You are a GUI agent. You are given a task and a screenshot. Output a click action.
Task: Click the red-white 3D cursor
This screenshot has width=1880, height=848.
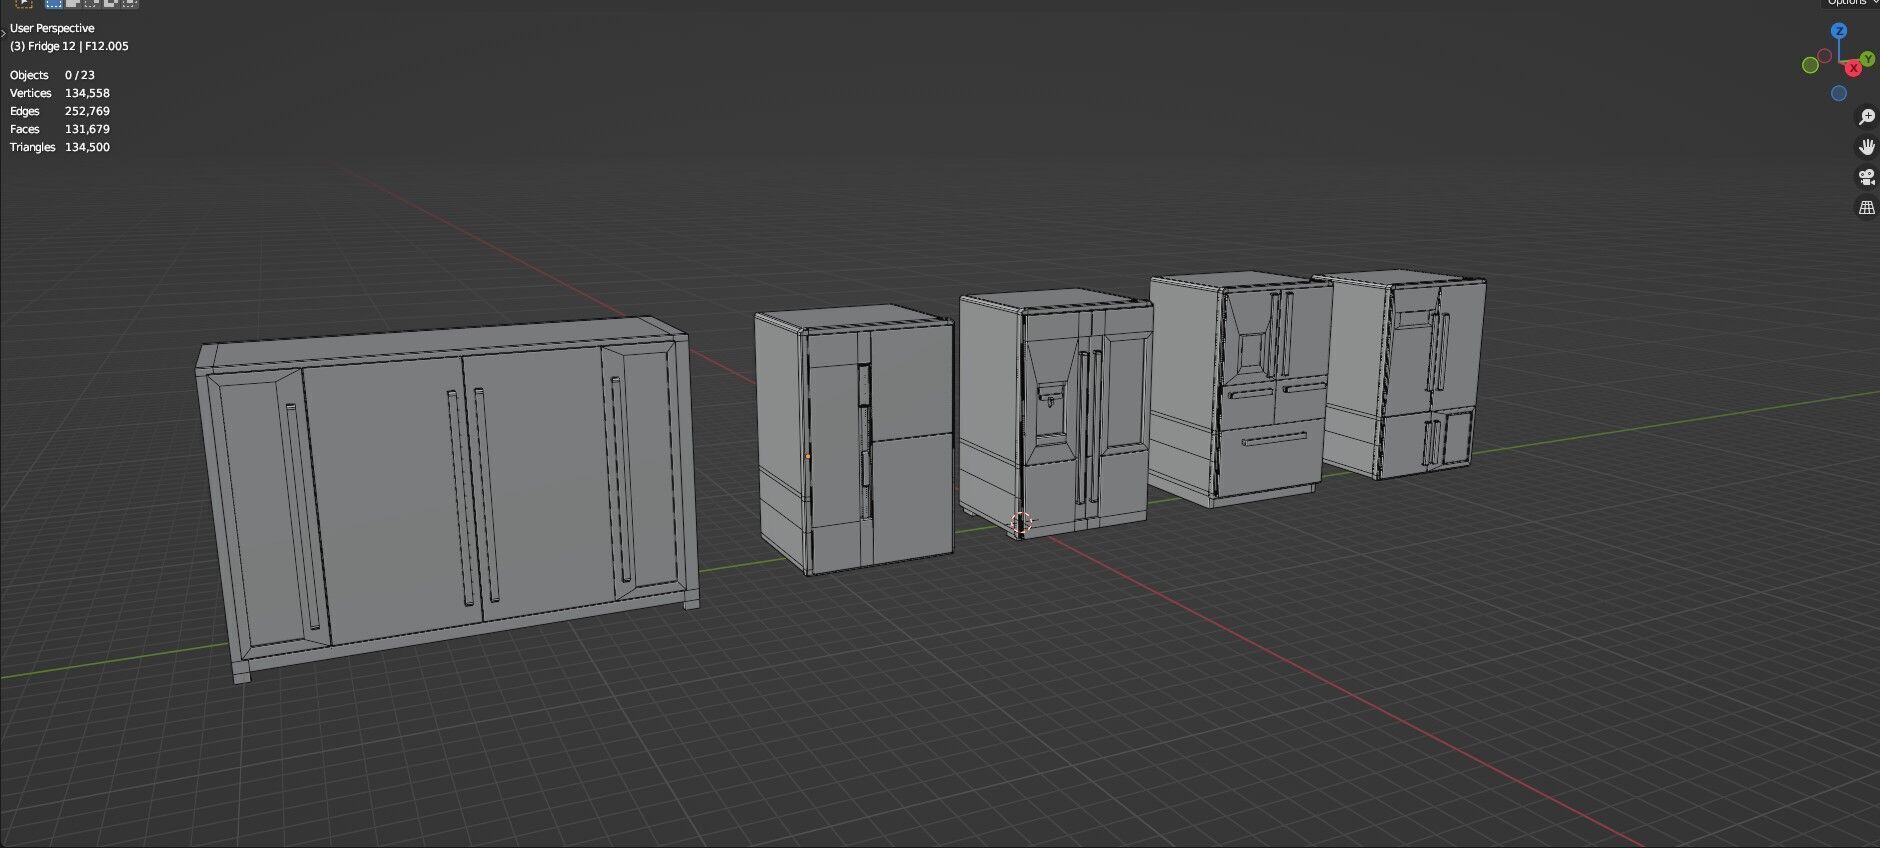pyautogui.click(x=1020, y=523)
